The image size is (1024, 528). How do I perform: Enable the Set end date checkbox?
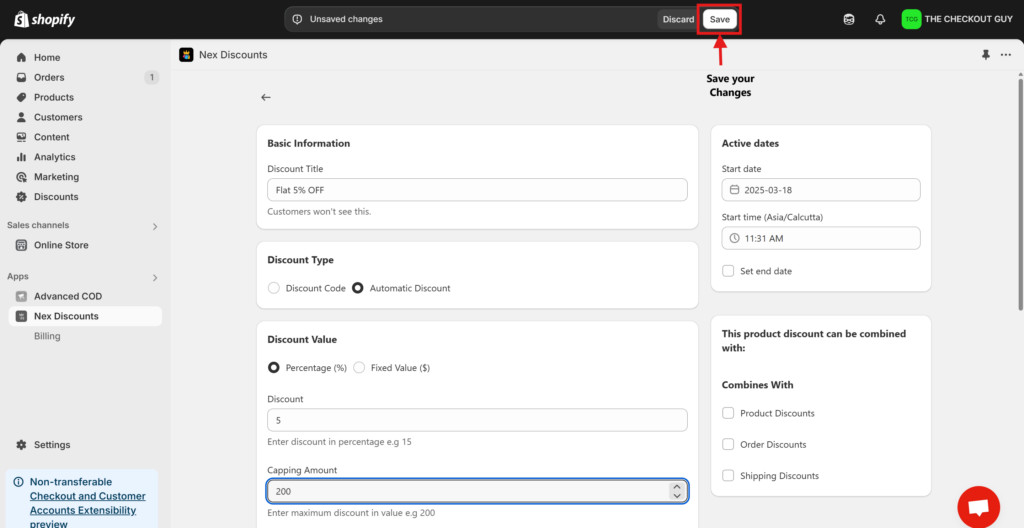[728, 271]
